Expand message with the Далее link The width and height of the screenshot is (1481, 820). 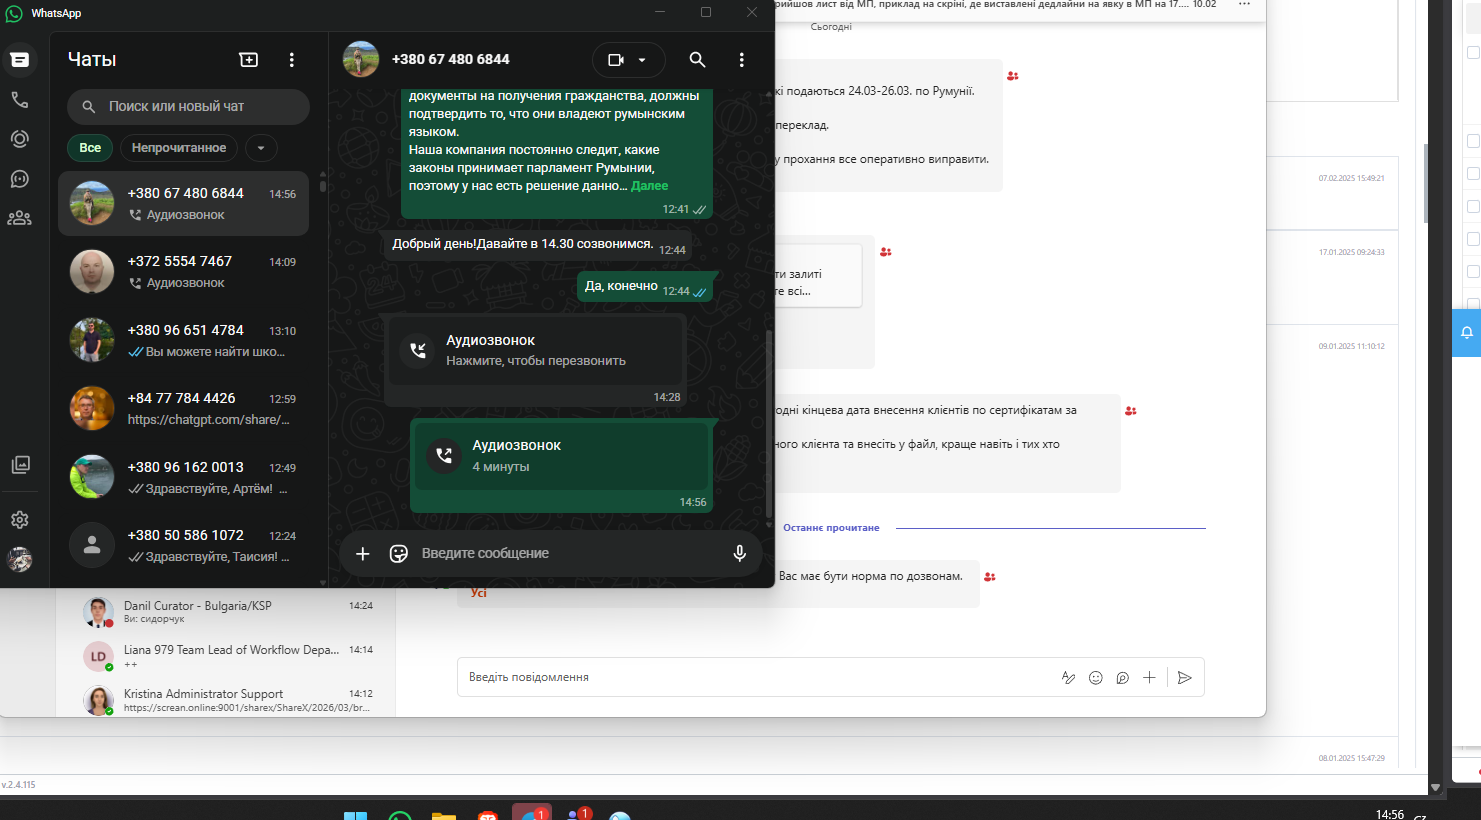pos(649,186)
